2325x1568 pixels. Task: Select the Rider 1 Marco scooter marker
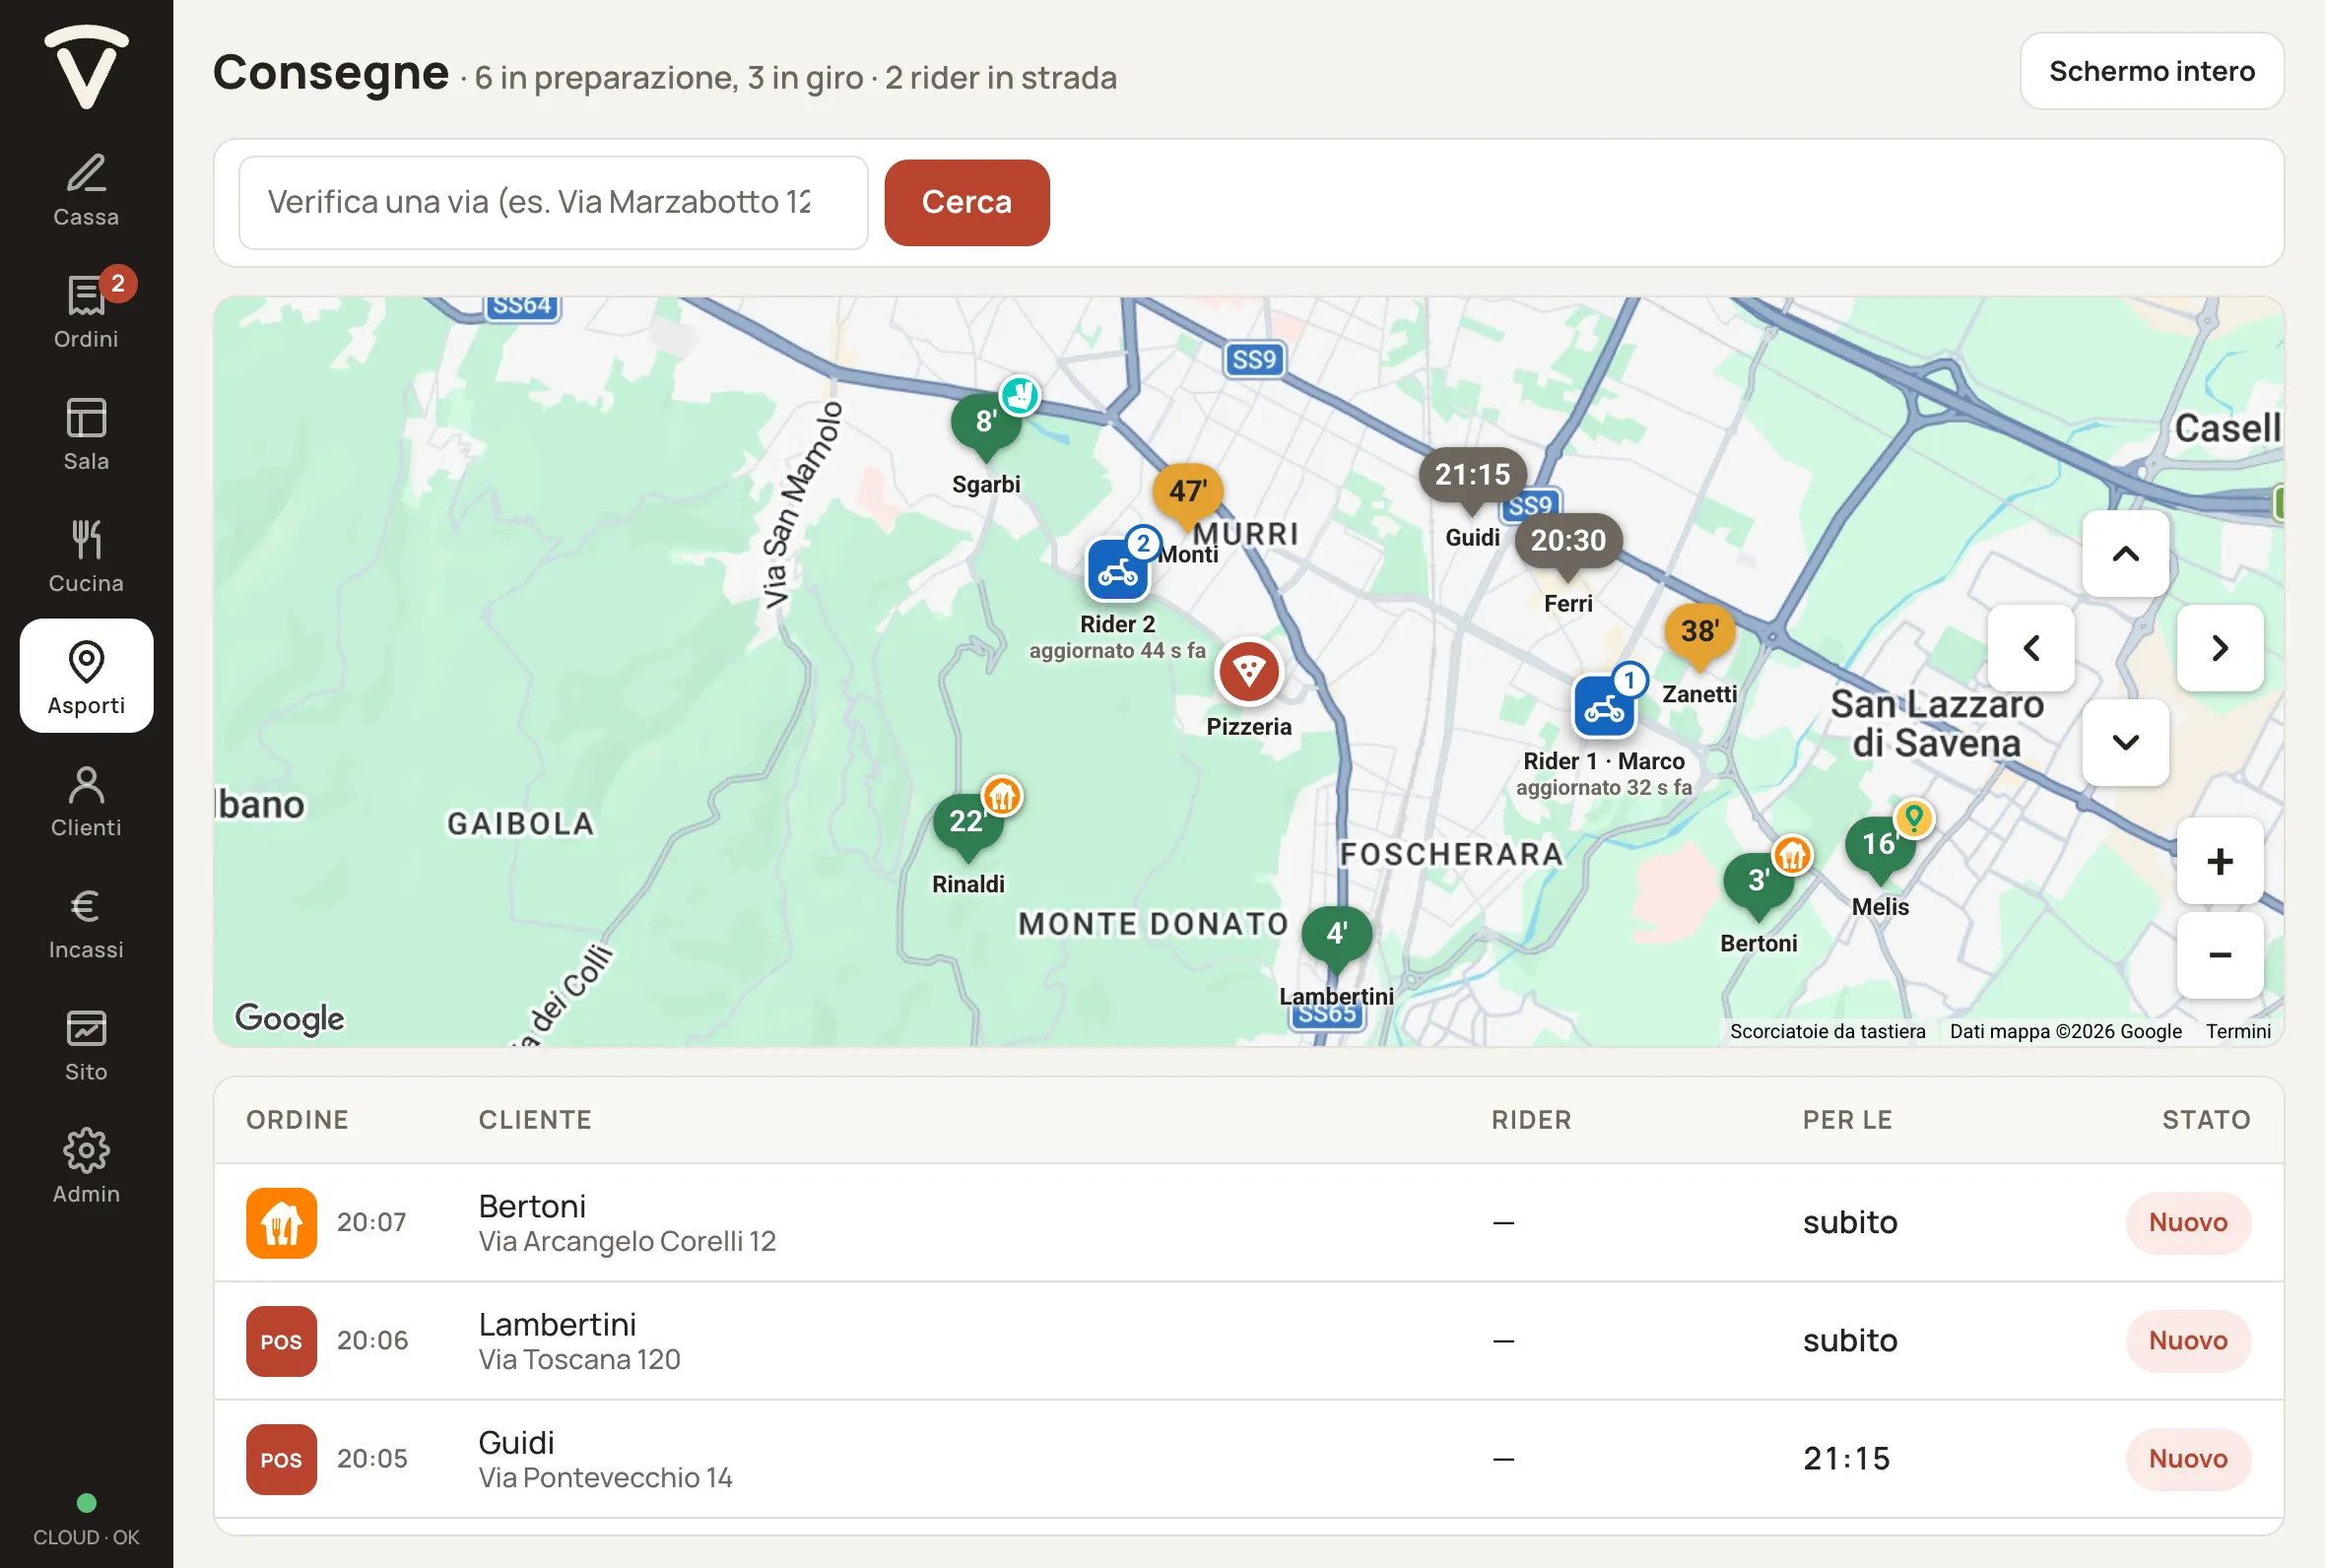pos(1604,707)
